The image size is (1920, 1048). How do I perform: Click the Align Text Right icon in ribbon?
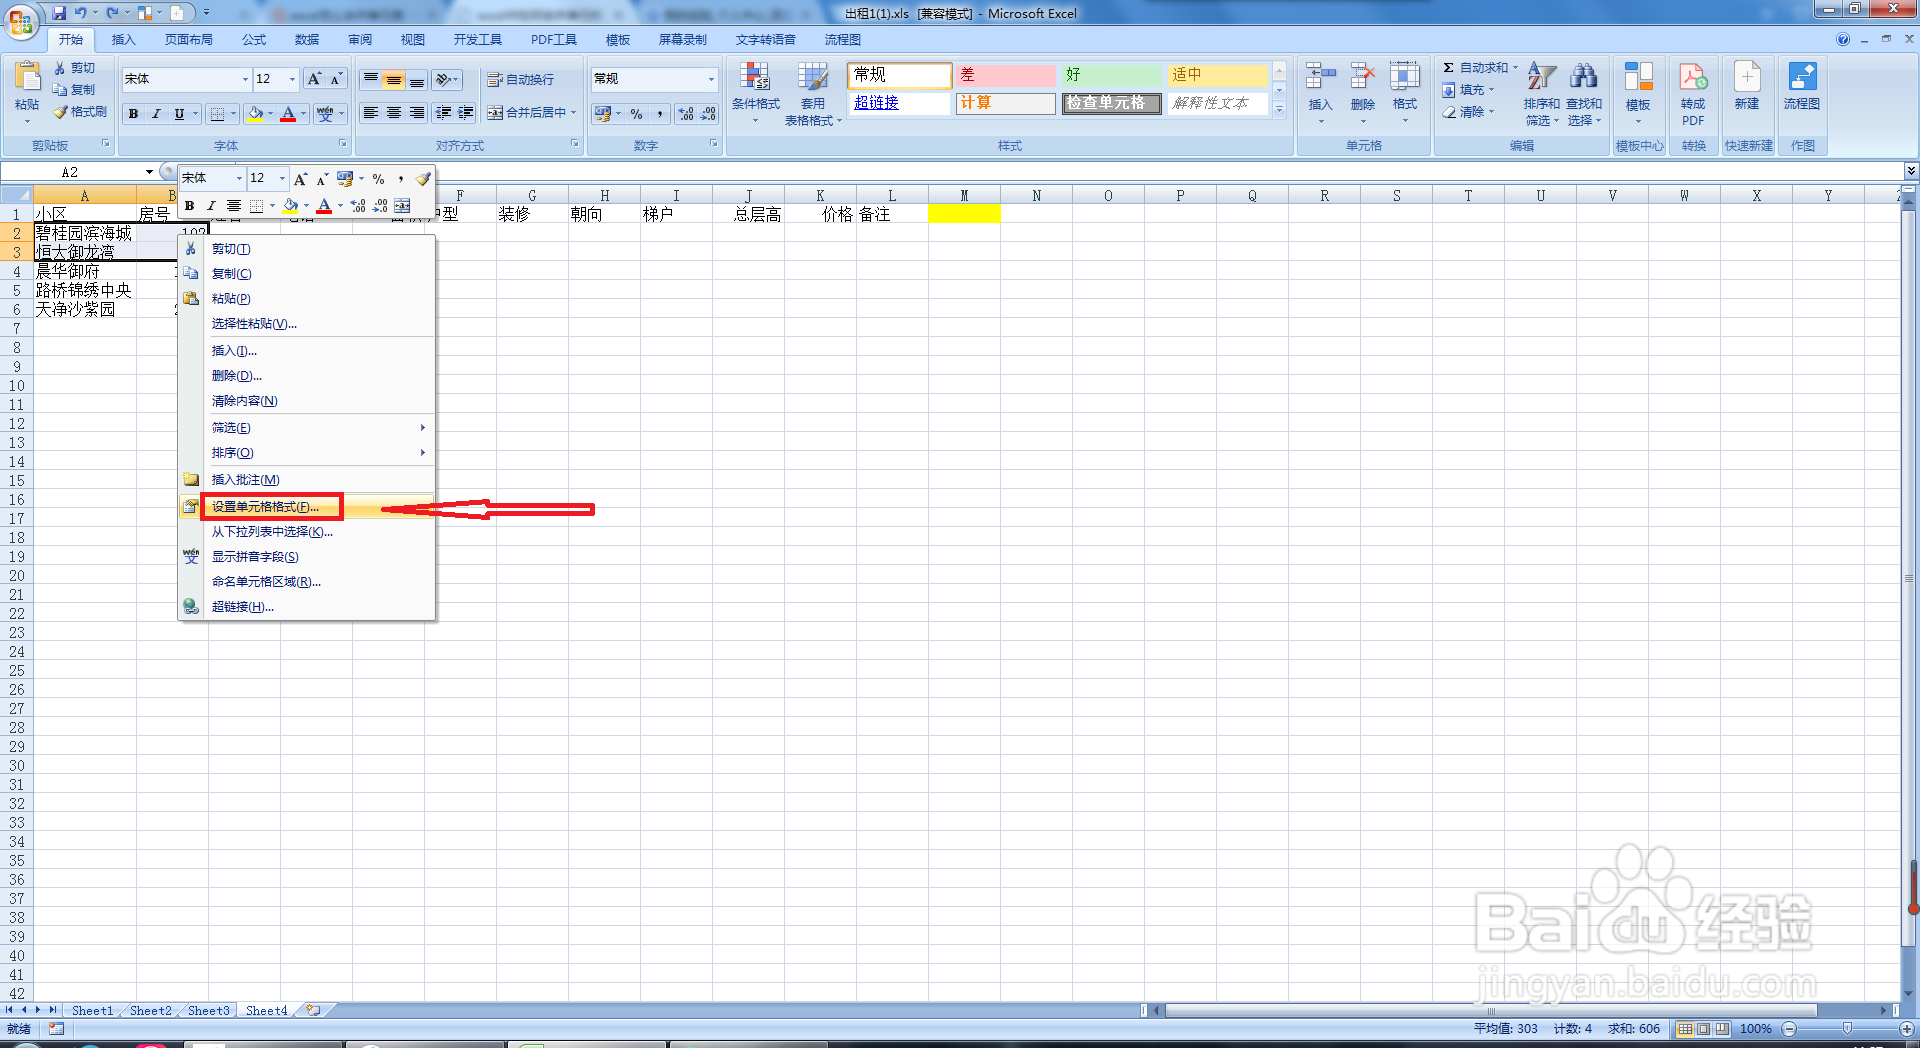point(417,113)
